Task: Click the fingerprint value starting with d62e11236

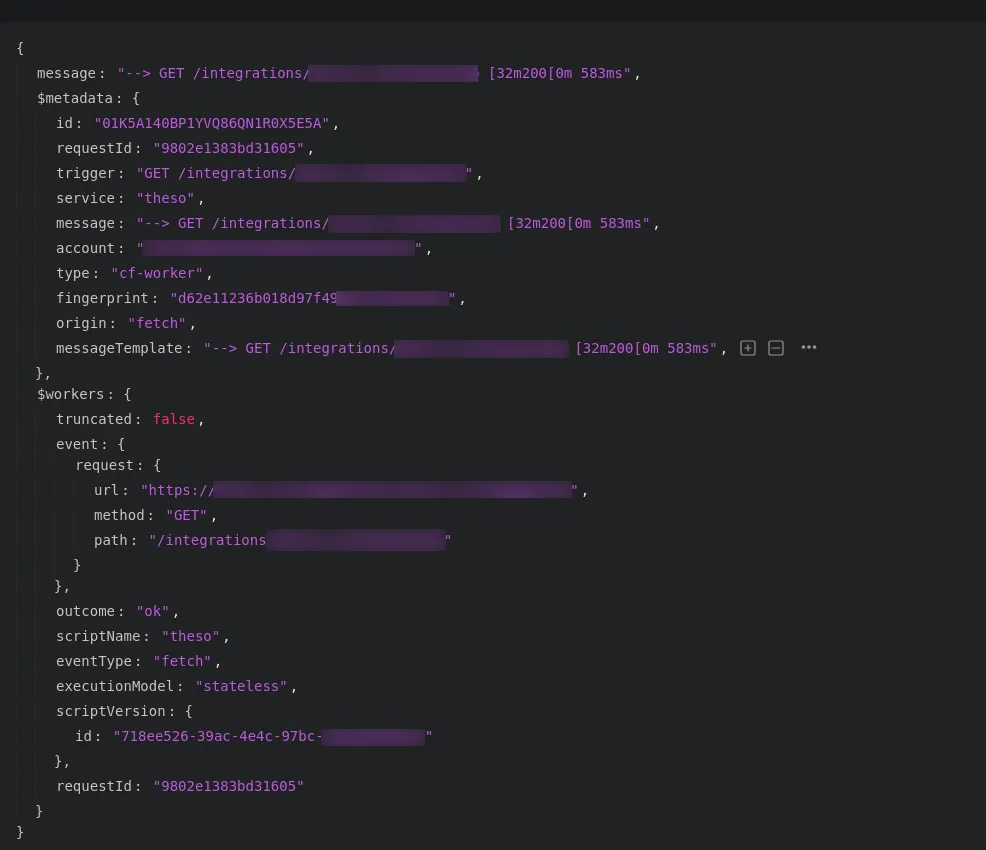Action: pyautogui.click(x=312, y=298)
